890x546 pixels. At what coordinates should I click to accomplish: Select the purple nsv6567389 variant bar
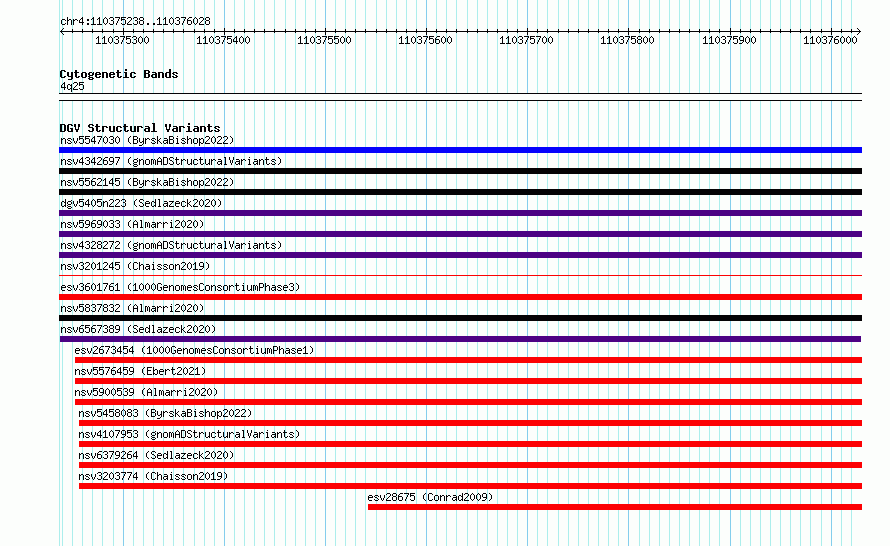coord(460,339)
